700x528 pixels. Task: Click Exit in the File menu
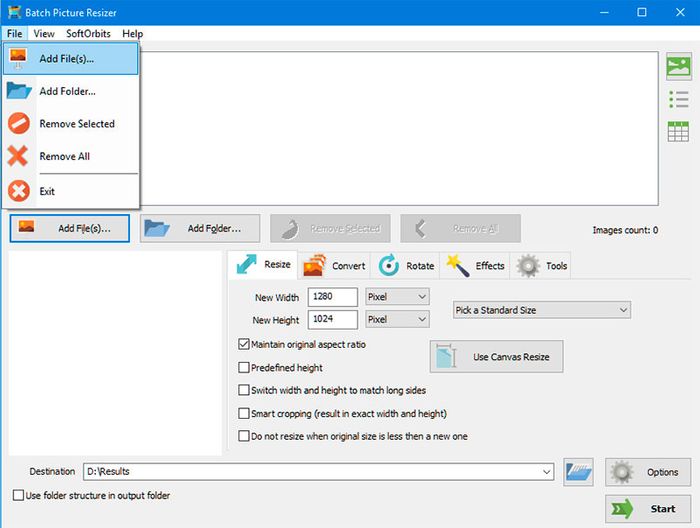[x=47, y=191]
